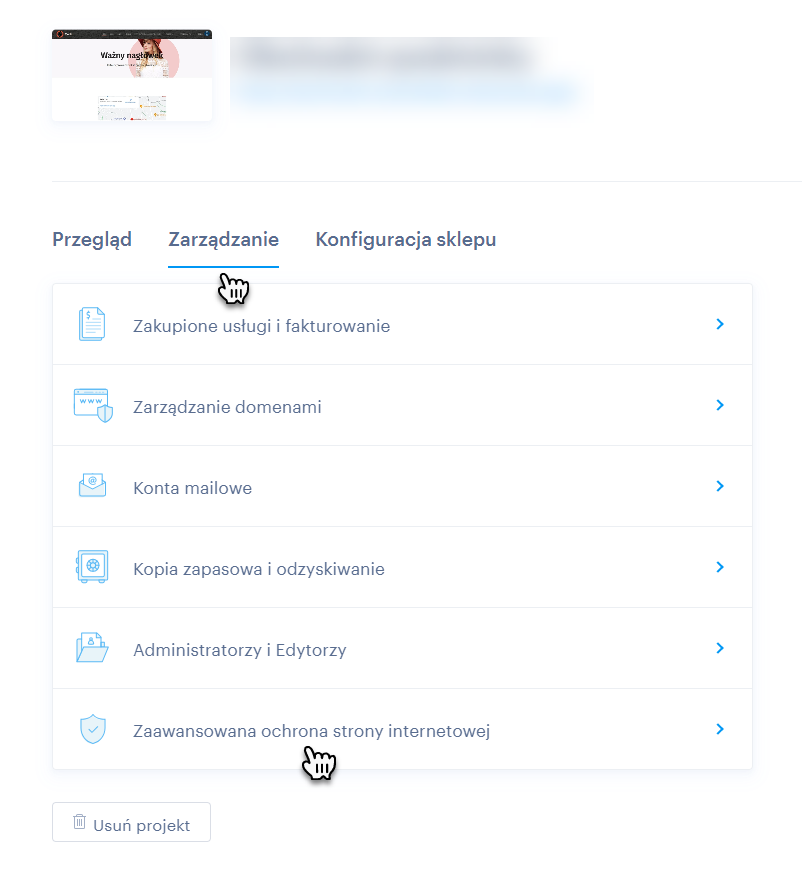
Task: Switch to the Przegląd tab
Action: pos(92,239)
